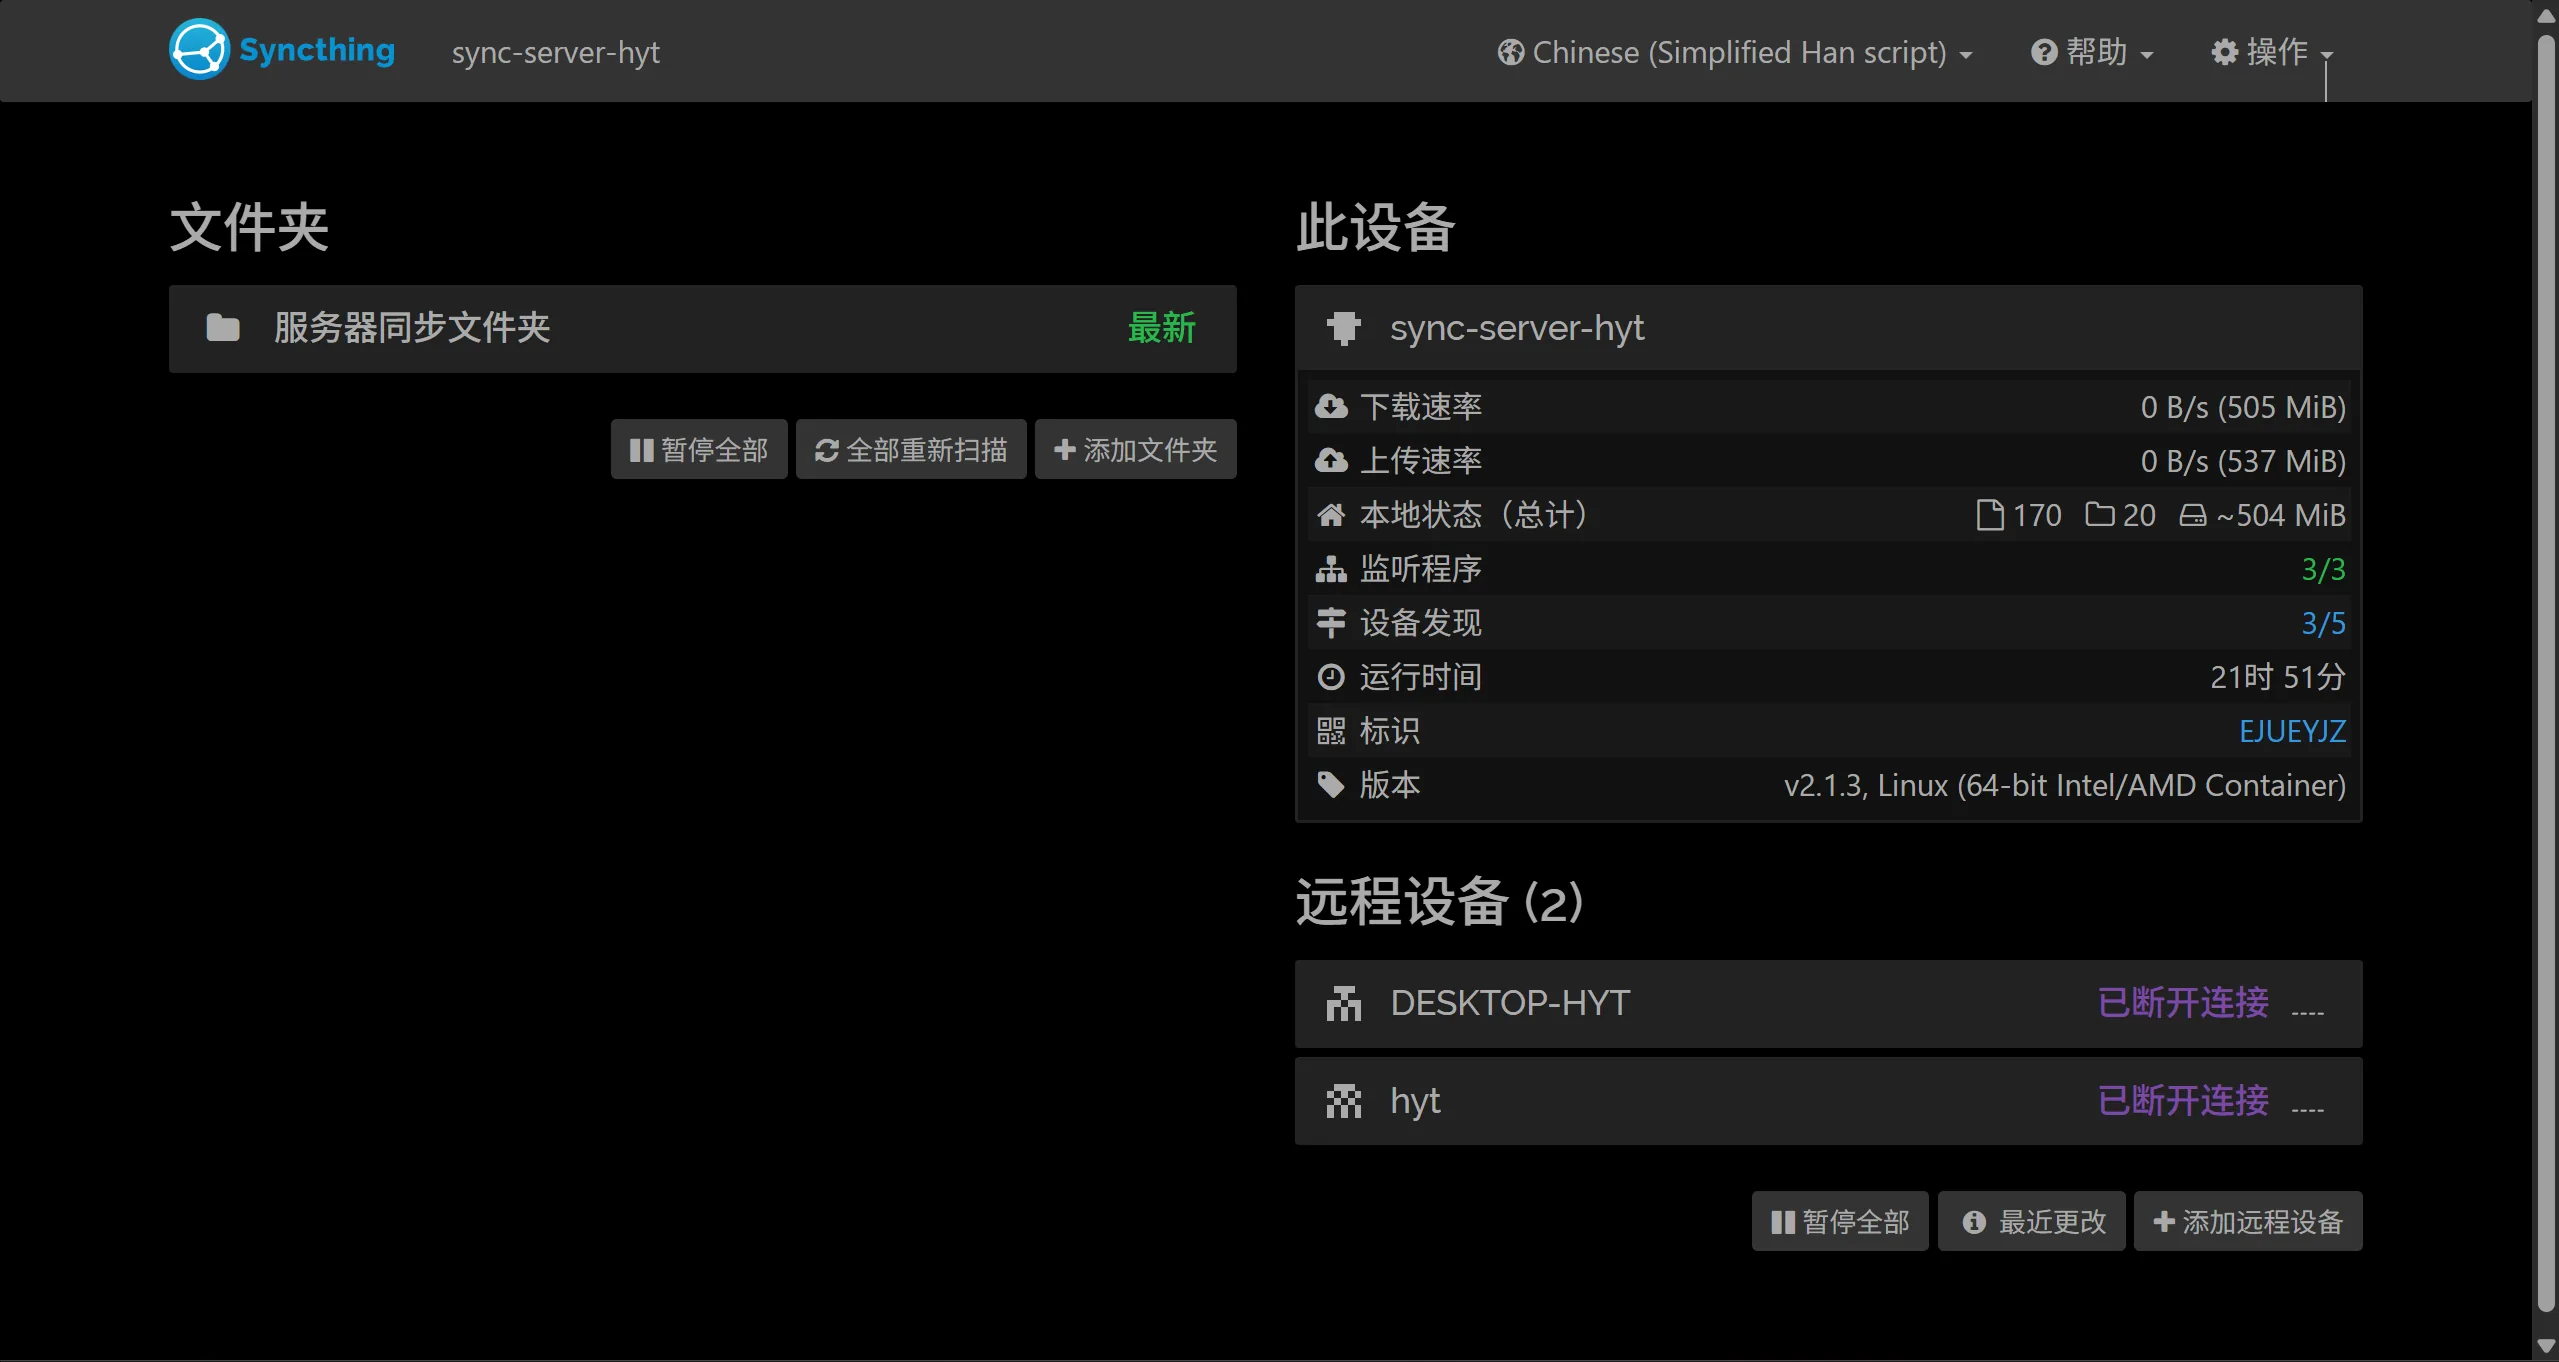Click the gear icon beside 操作
2559x1362 pixels.
[x=2225, y=52]
